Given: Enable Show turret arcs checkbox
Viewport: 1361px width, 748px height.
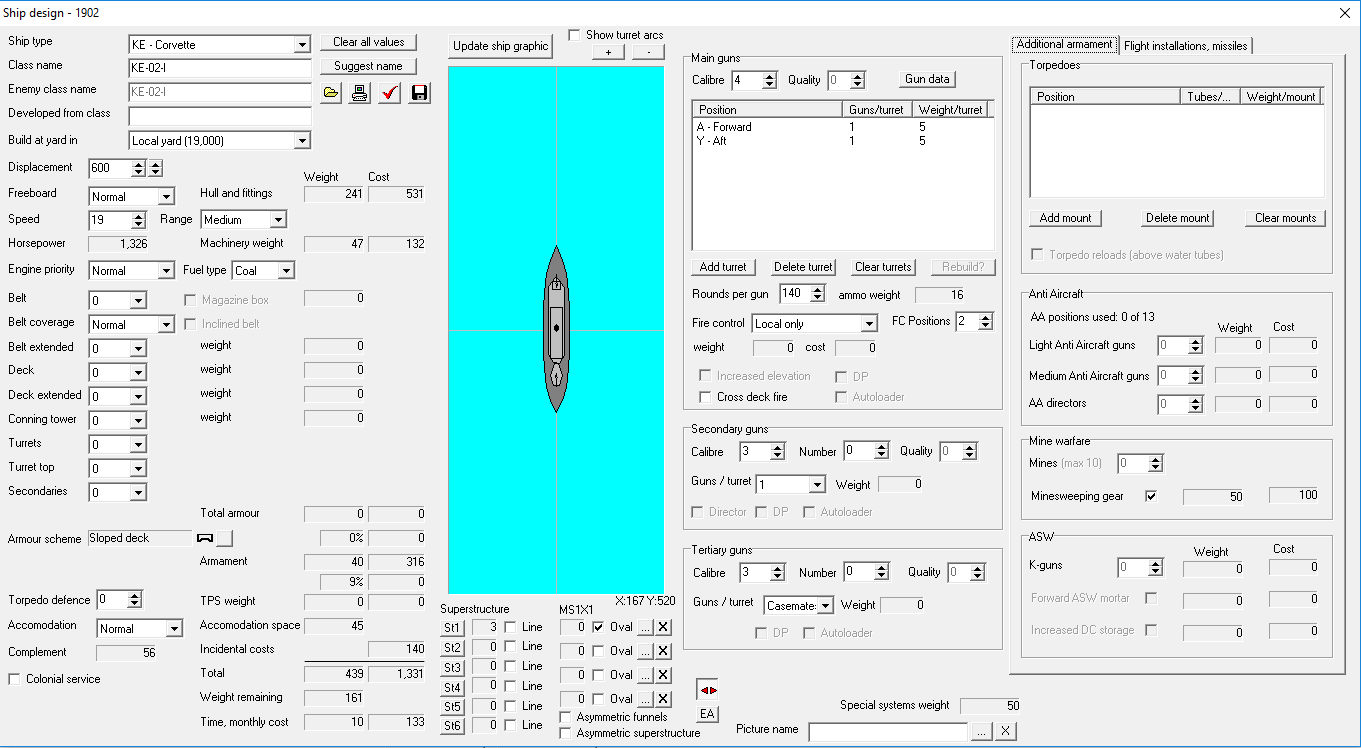Looking at the screenshot, I should pyautogui.click(x=575, y=35).
